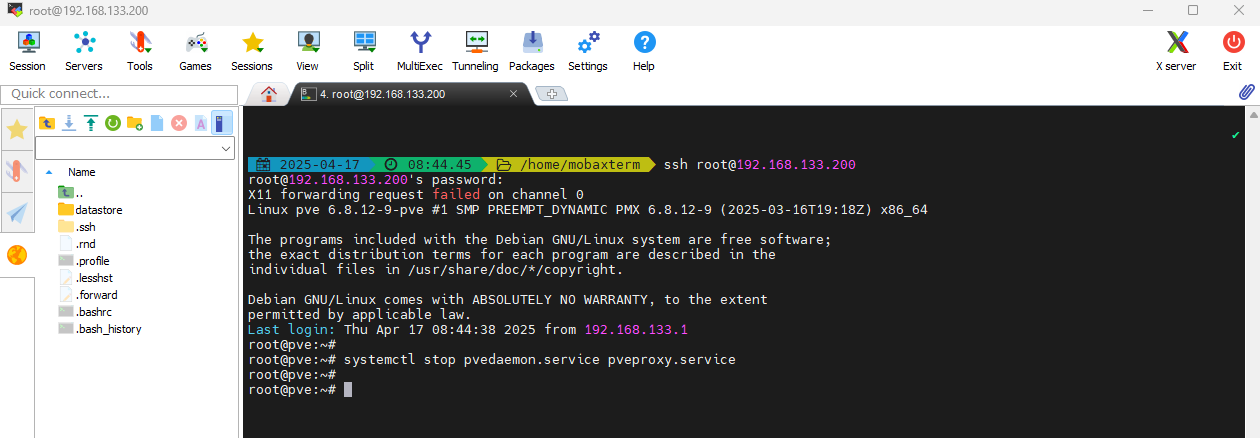Switch to the home tab
This screenshot has height=438, width=1260.
pos(268,94)
